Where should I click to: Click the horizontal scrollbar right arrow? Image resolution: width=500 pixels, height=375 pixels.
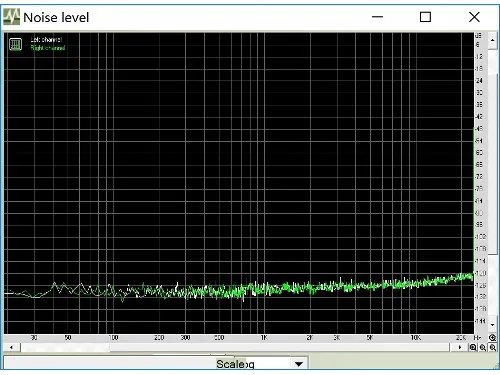click(x=460, y=347)
